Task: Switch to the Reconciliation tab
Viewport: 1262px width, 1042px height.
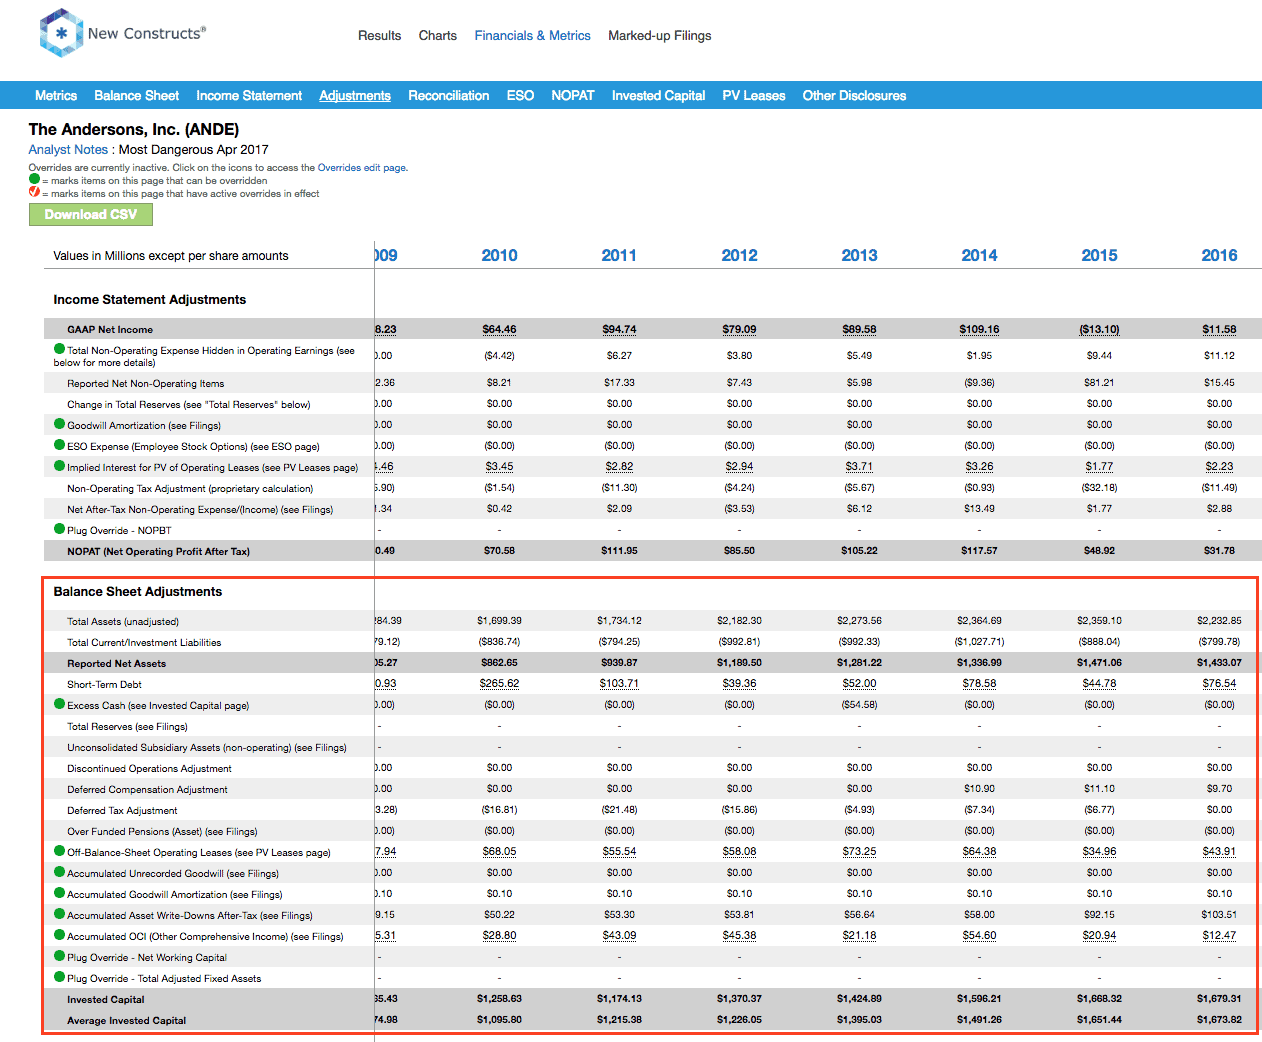Action: coord(449,96)
